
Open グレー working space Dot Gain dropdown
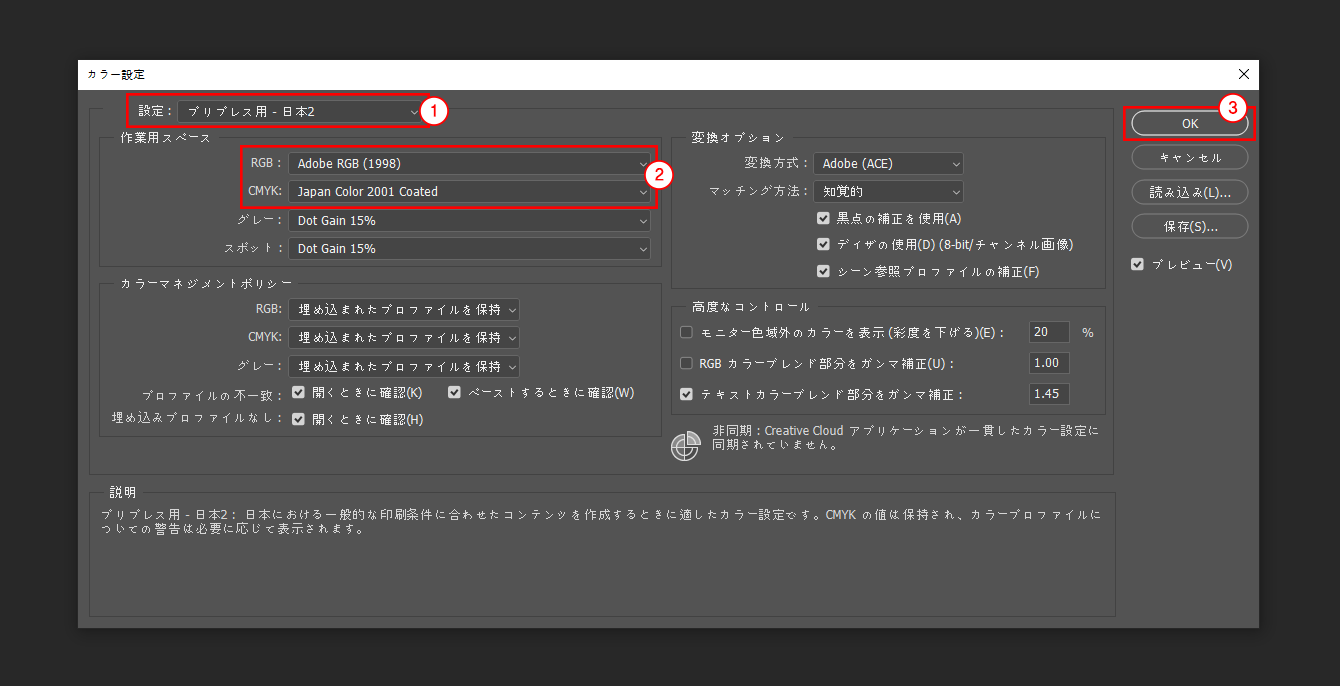(x=469, y=220)
